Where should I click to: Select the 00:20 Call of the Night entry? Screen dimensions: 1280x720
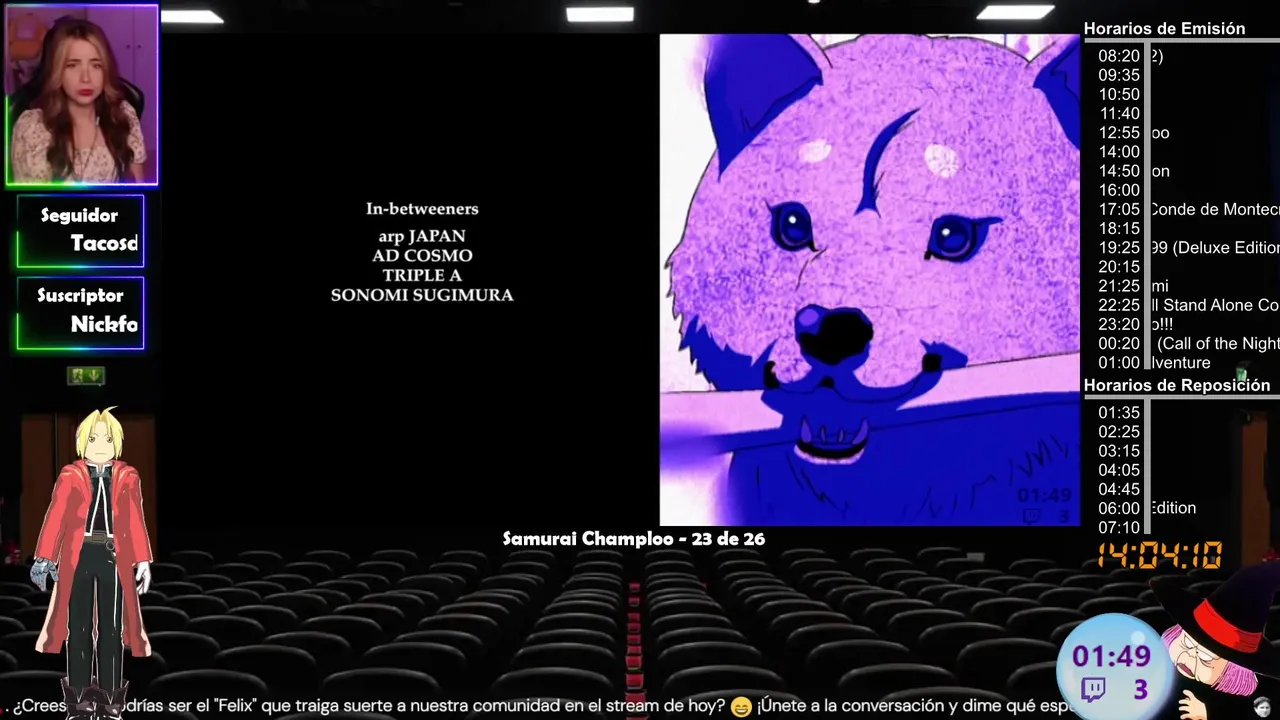point(1188,343)
